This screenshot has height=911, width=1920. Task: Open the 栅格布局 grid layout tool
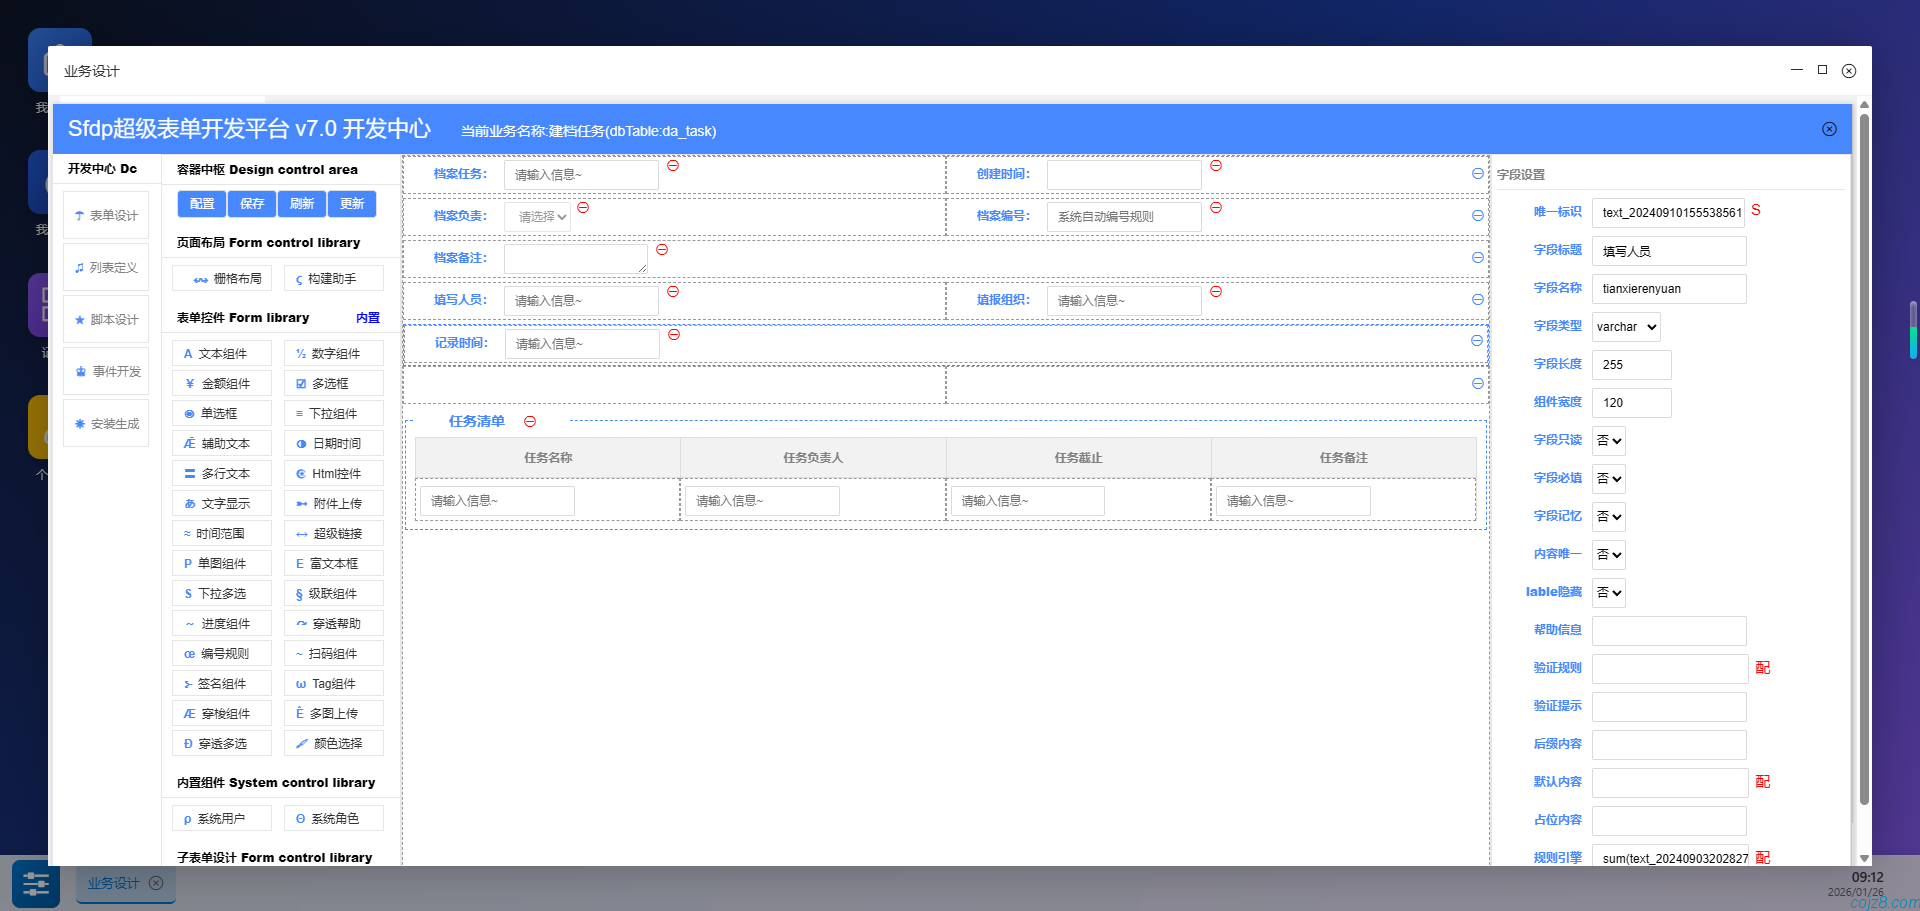(x=221, y=277)
